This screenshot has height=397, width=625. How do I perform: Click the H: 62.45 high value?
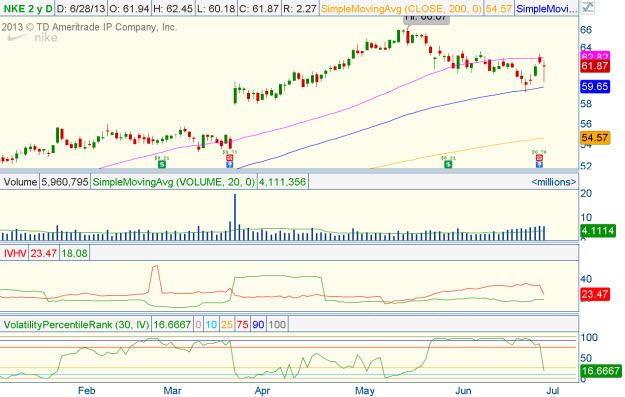pos(174,8)
